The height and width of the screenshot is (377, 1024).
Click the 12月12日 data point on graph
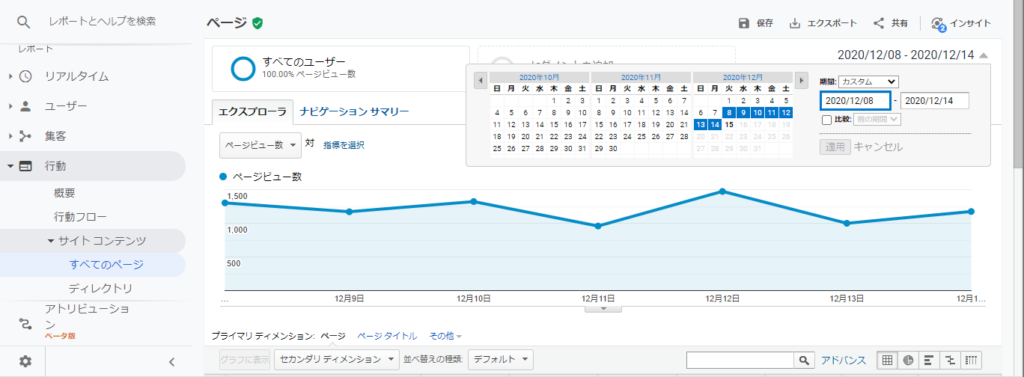coord(722,191)
